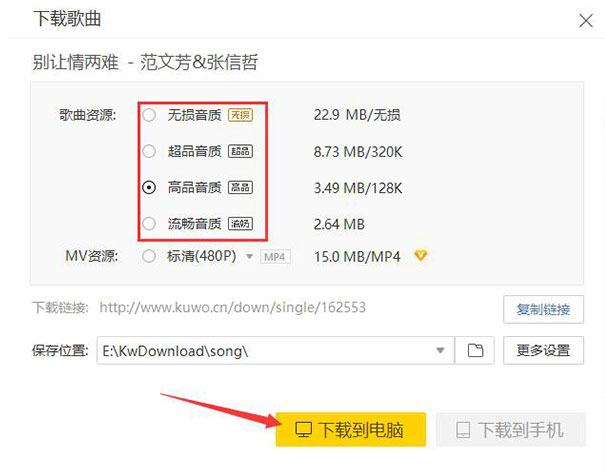This screenshot has width=605, height=473.
Task: Open 更多设置 settings
Action: pos(543,350)
